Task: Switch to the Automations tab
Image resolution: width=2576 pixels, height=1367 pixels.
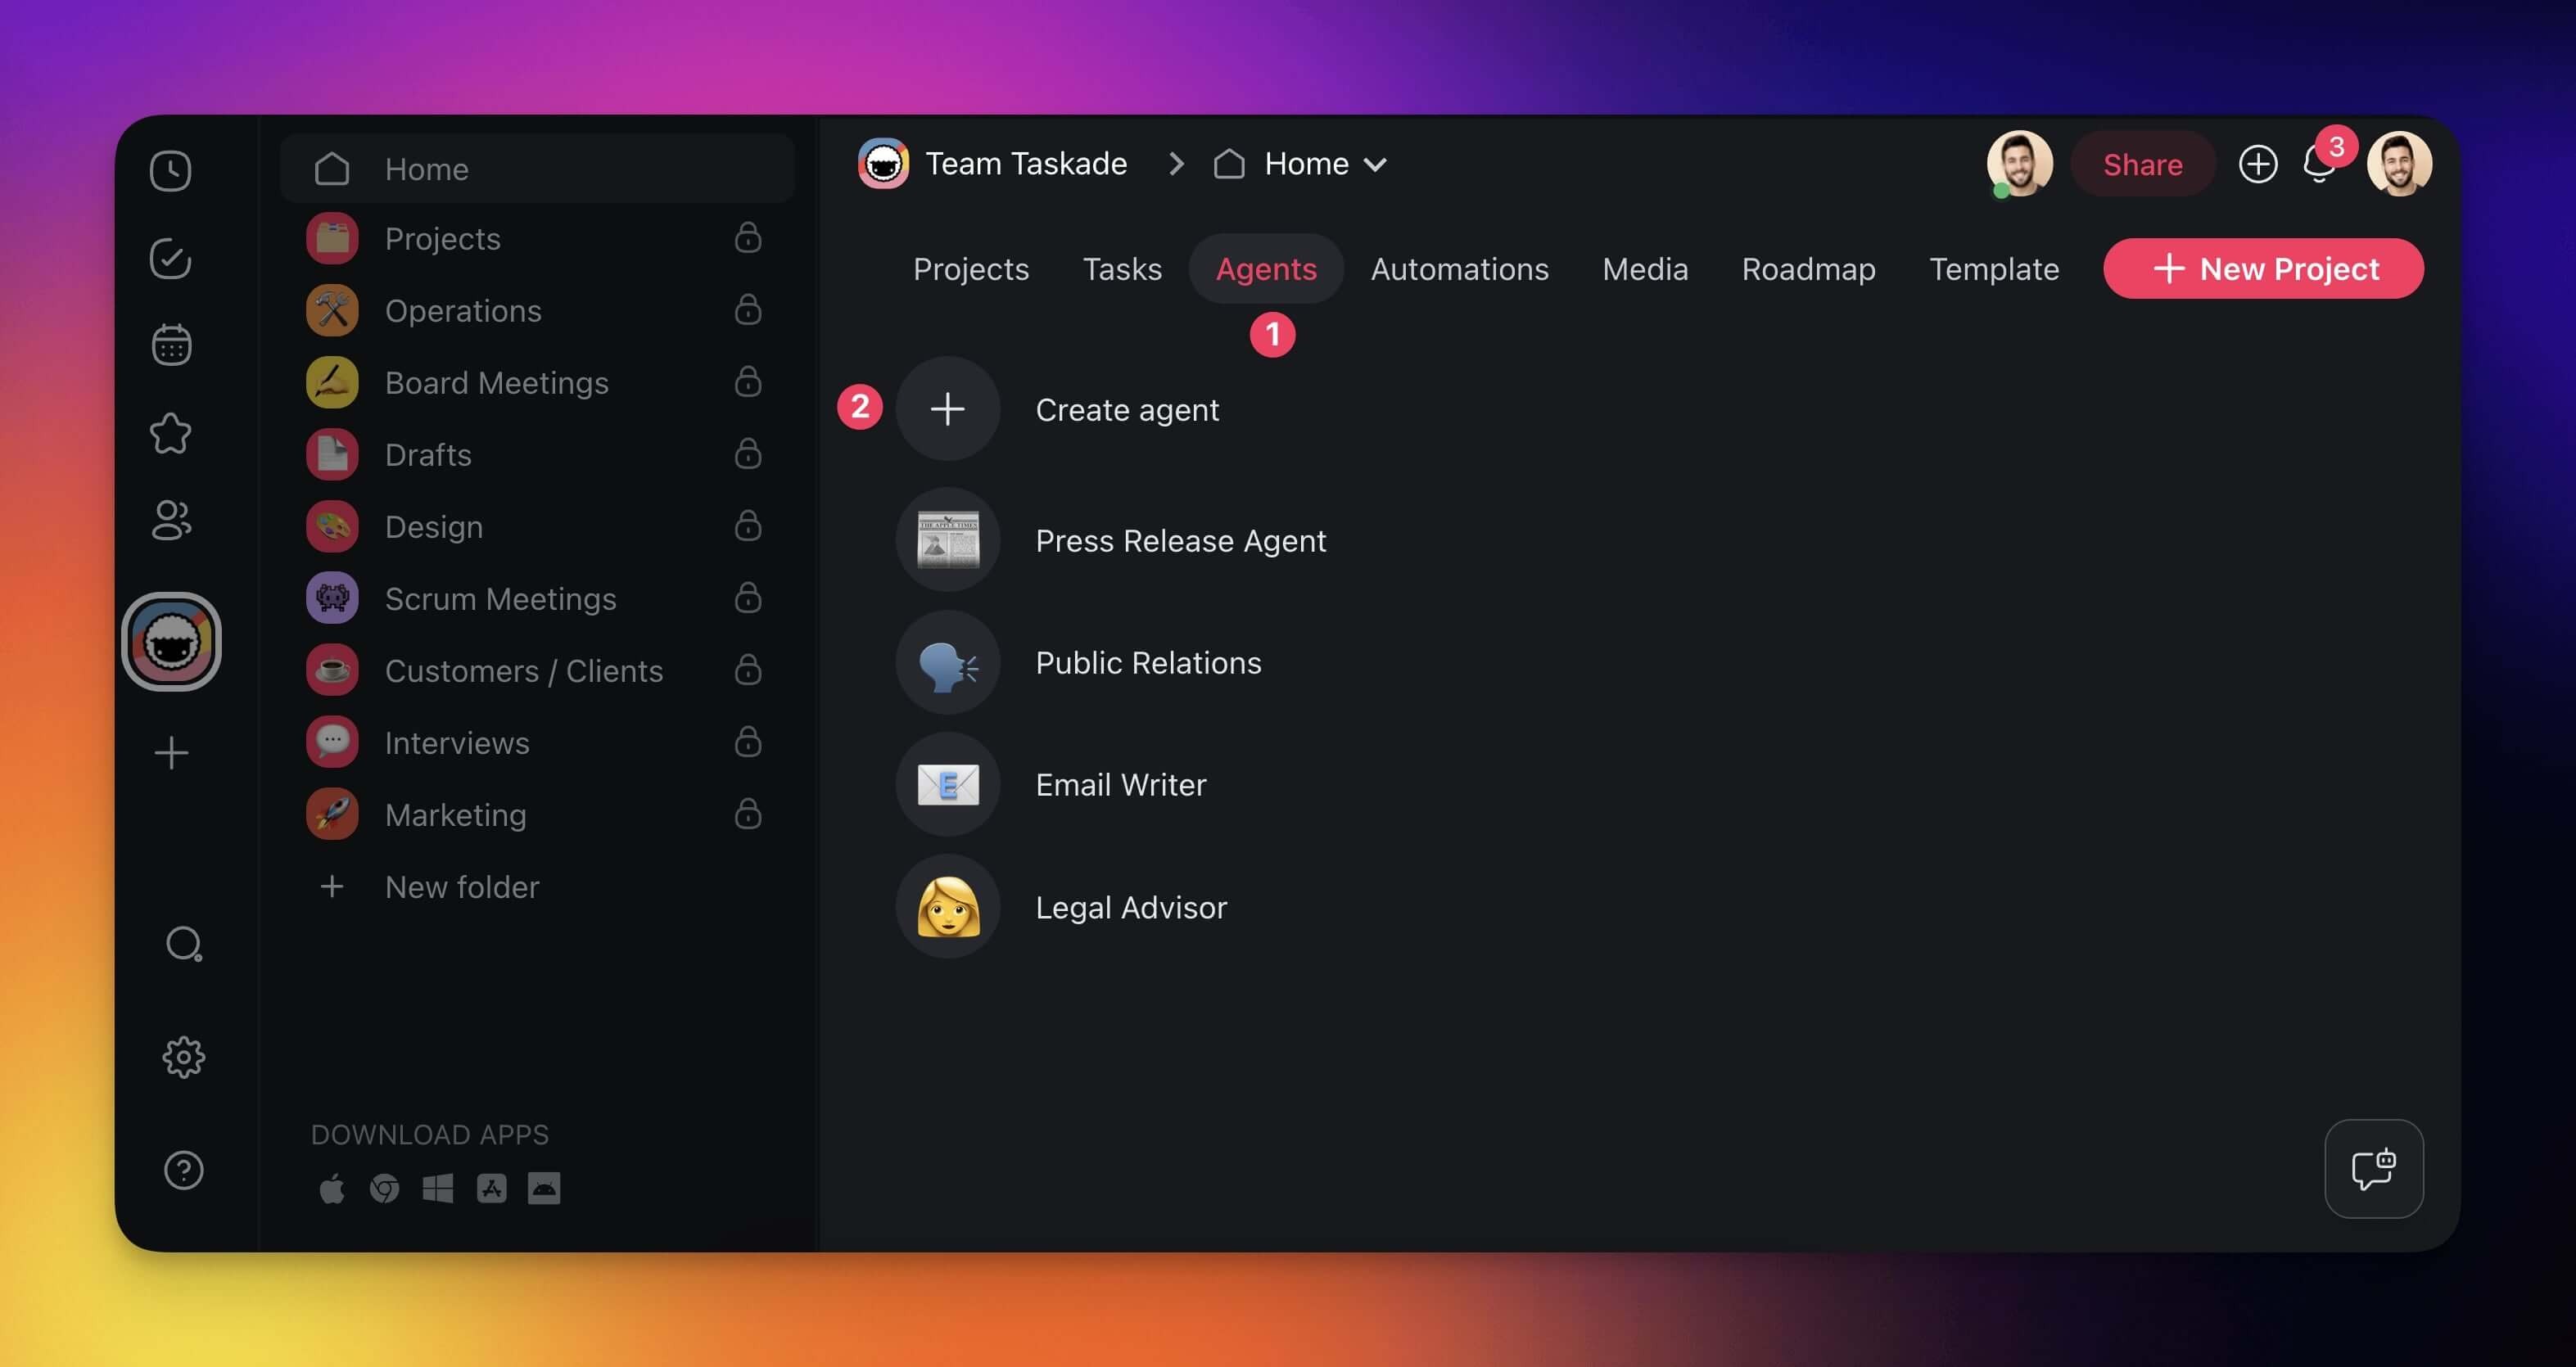Action: pyautogui.click(x=1459, y=269)
